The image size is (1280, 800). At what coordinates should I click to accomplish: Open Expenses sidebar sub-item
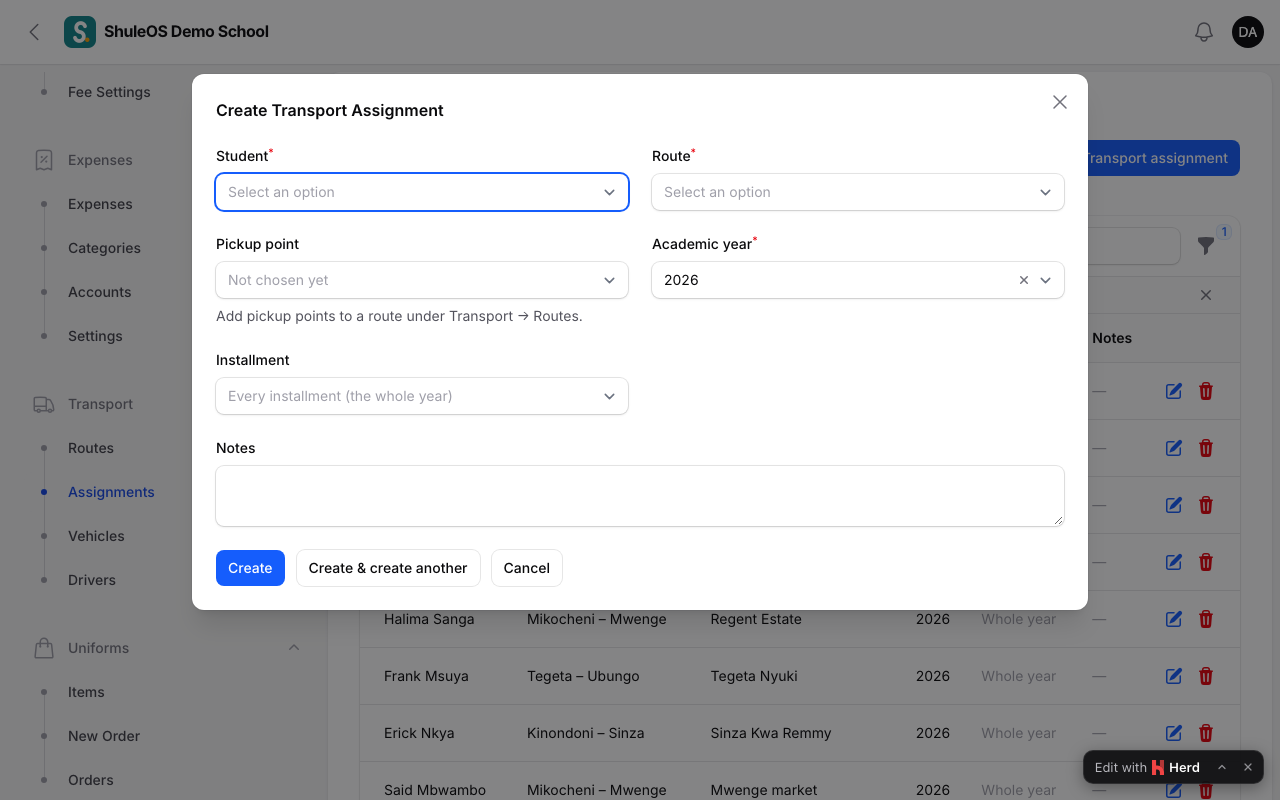[x=100, y=204]
